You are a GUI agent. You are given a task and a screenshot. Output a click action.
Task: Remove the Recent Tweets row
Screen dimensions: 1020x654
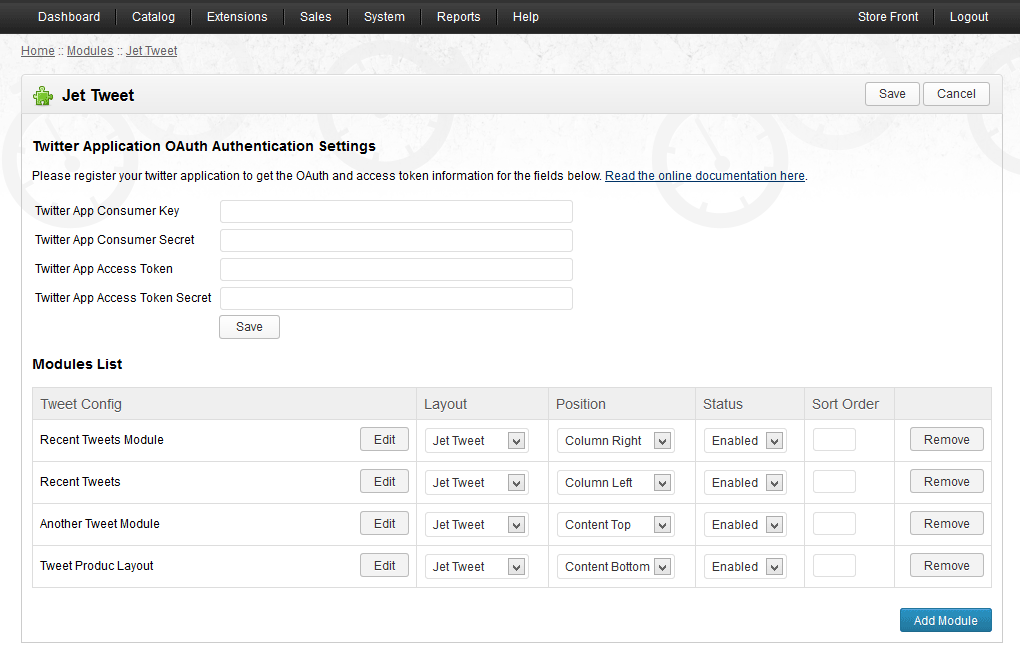pyautogui.click(x=946, y=482)
